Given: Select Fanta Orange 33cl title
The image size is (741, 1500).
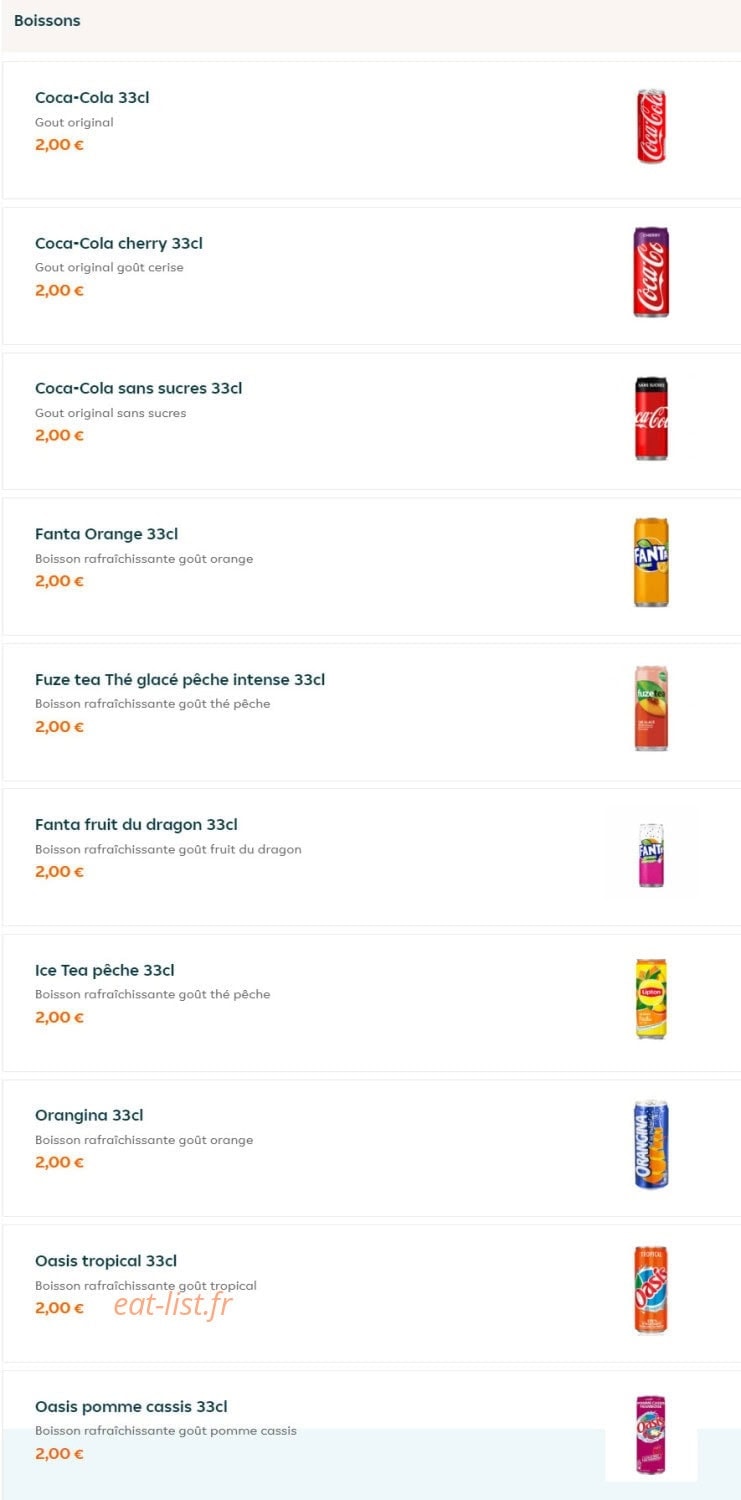Looking at the screenshot, I should (107, 534).
